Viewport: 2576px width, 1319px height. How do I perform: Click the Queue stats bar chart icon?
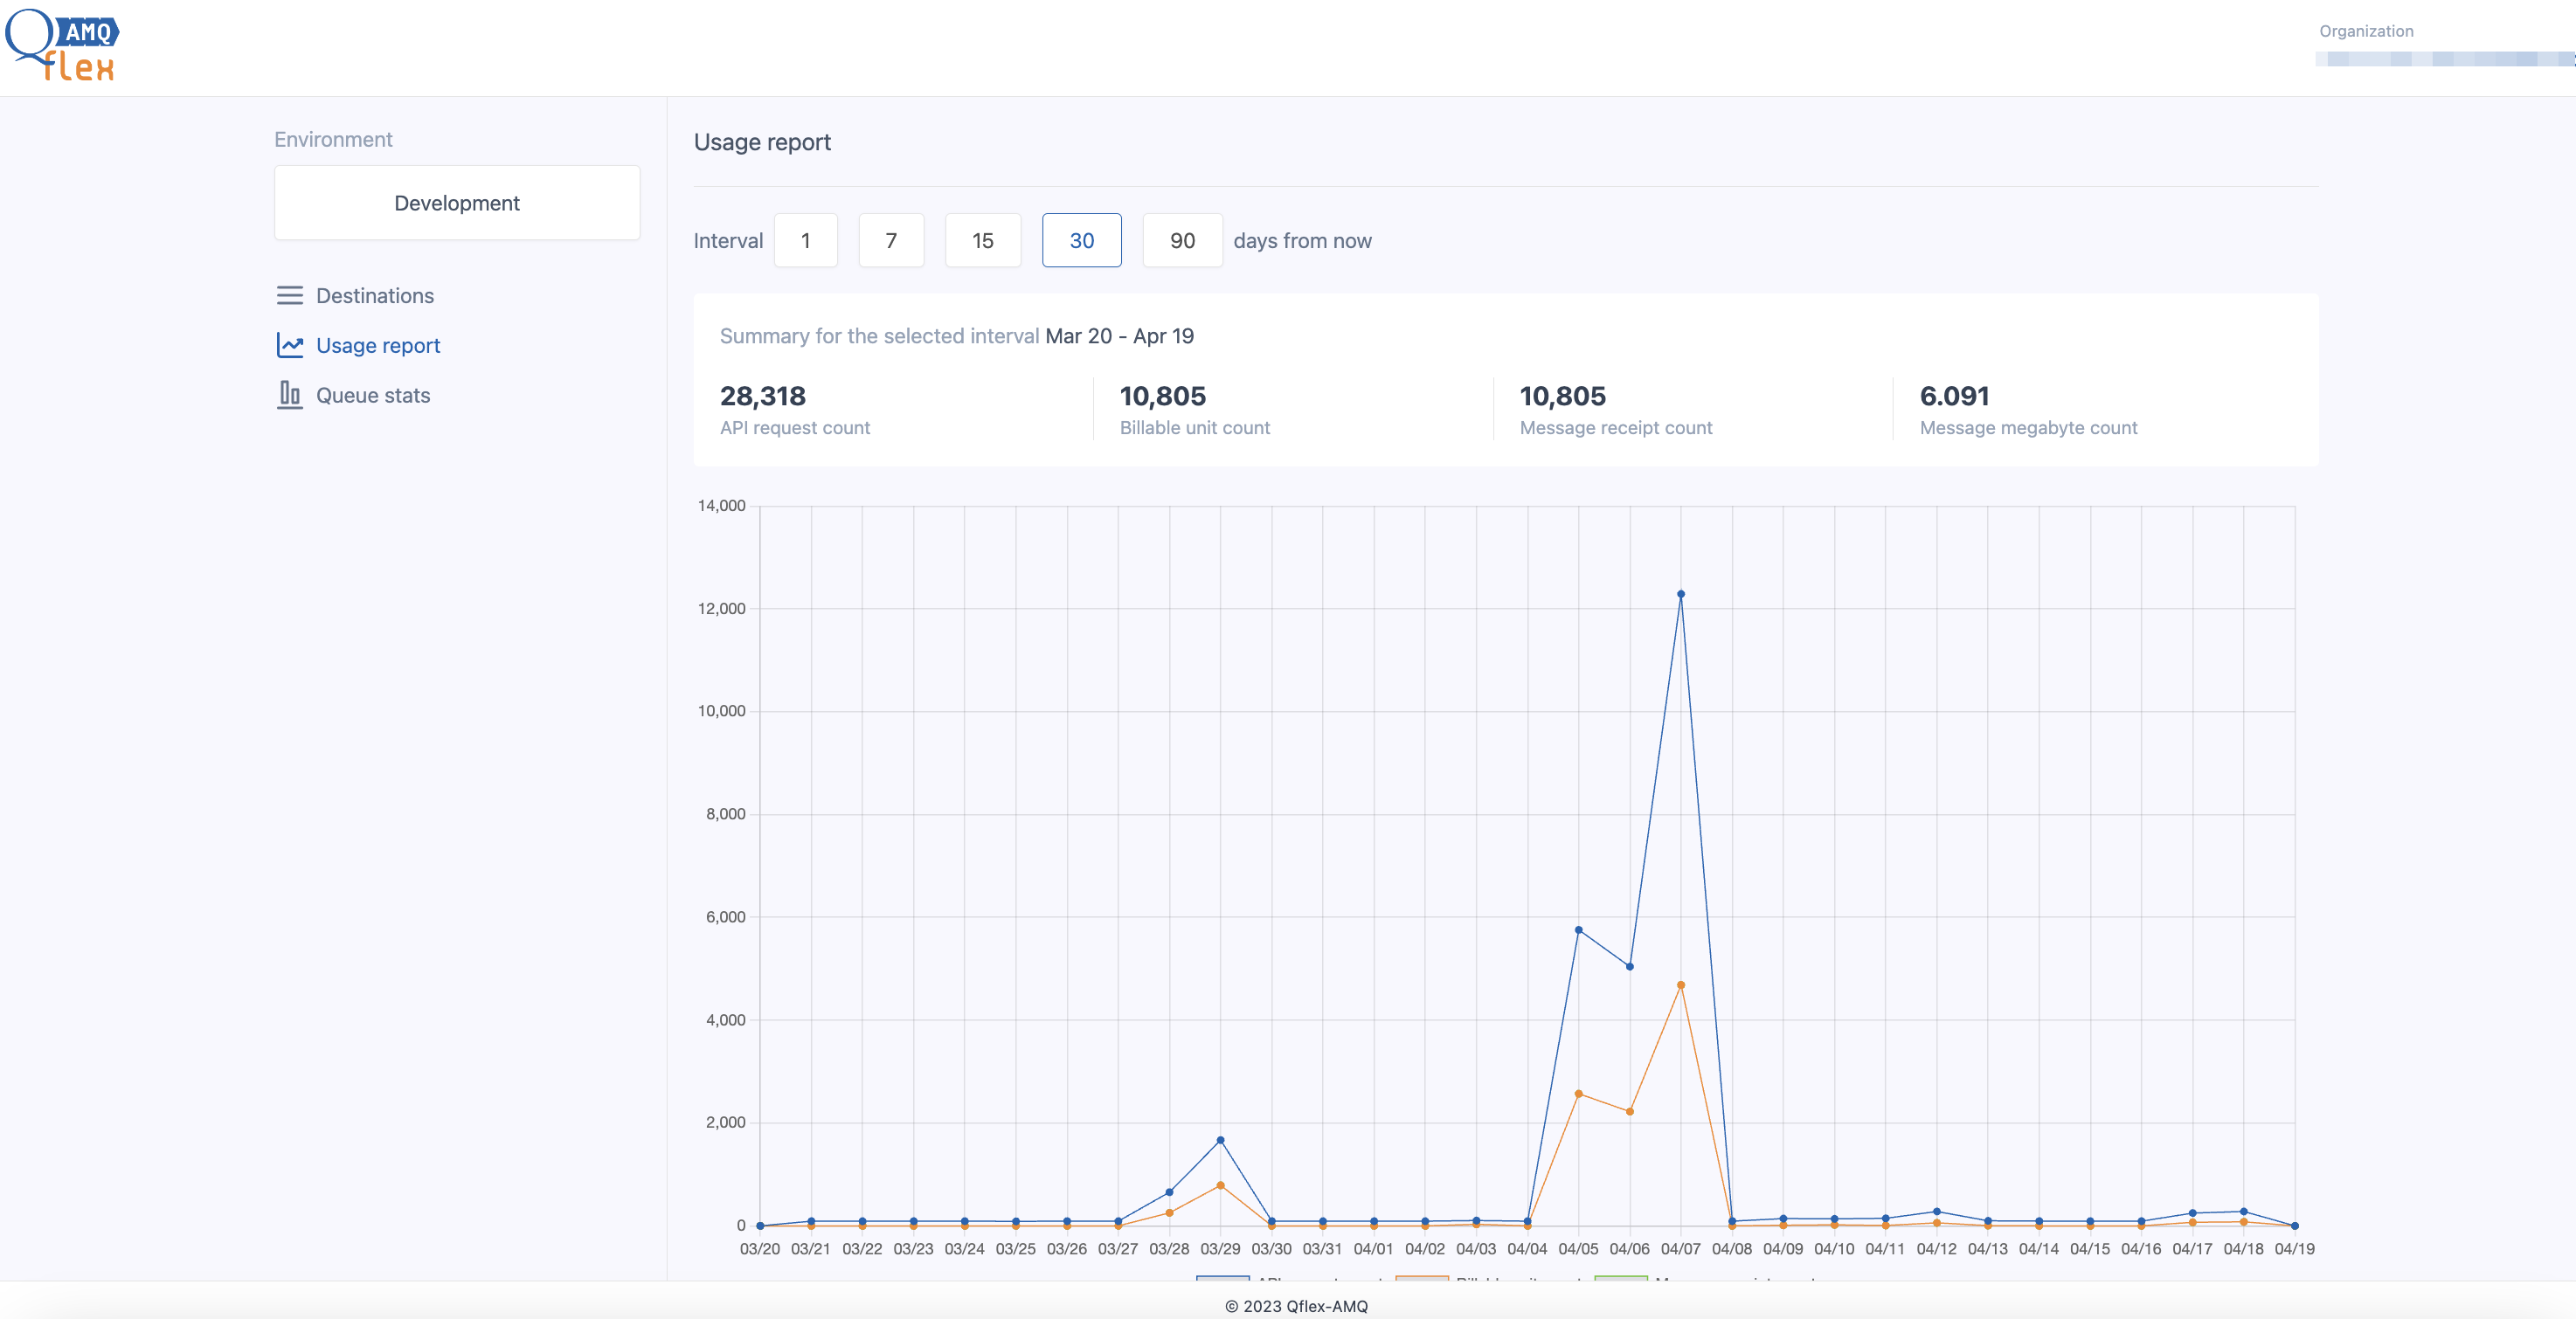click(289, 394)
